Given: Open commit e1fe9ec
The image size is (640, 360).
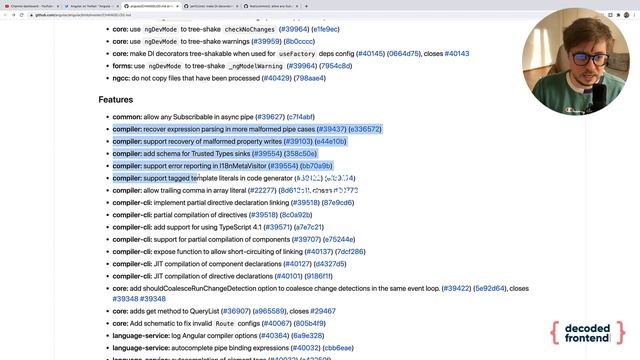Looking at the screenshot, I should (x=325, y=29).
